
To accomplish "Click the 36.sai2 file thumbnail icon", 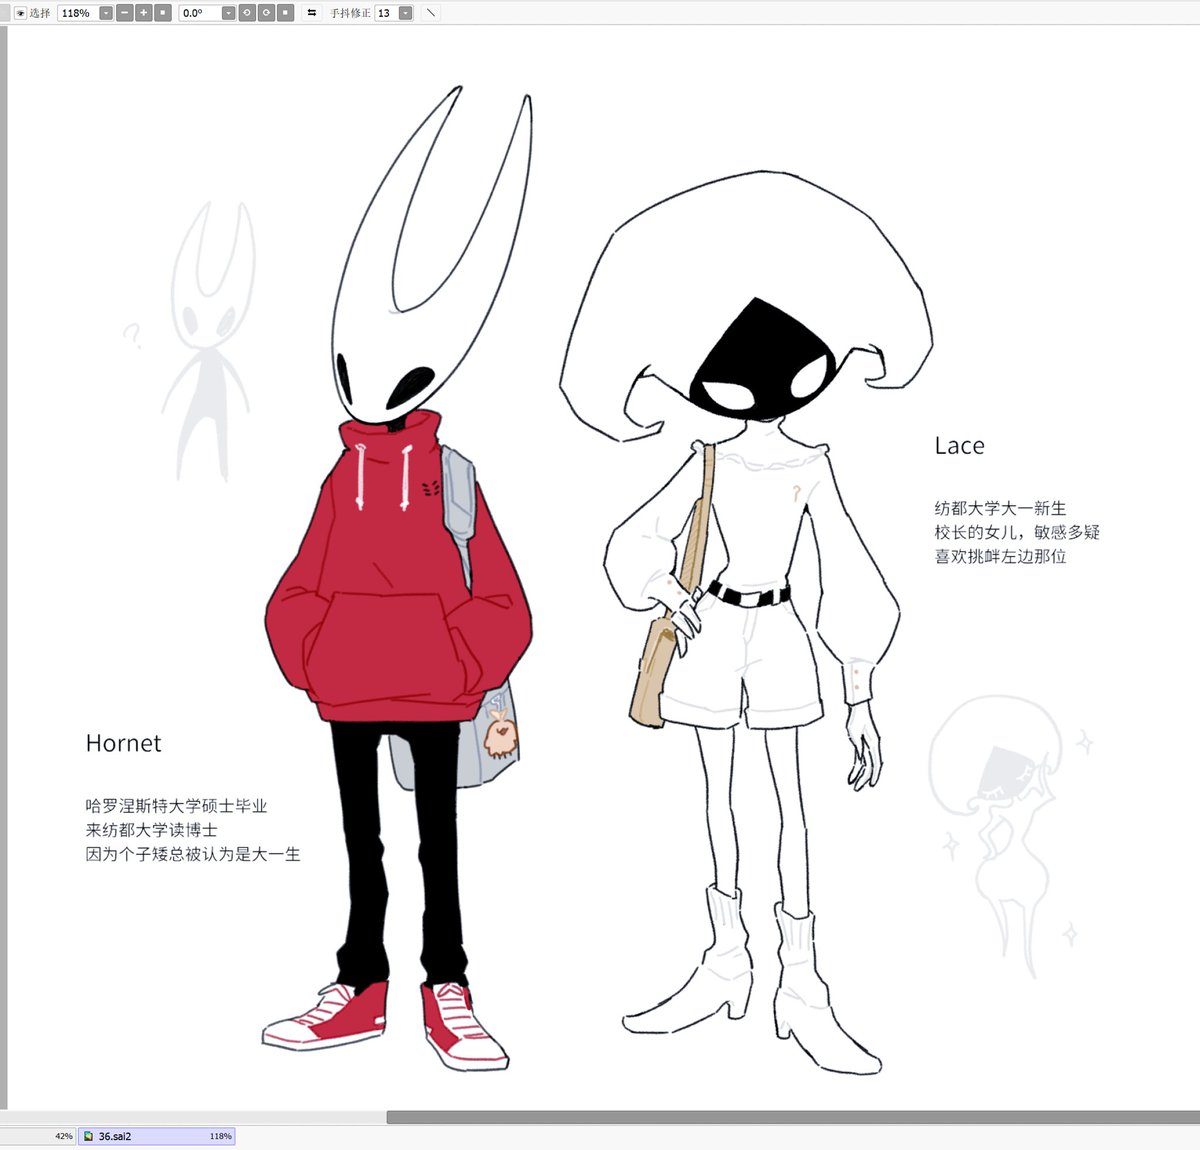I will [x=88, y=1136].
